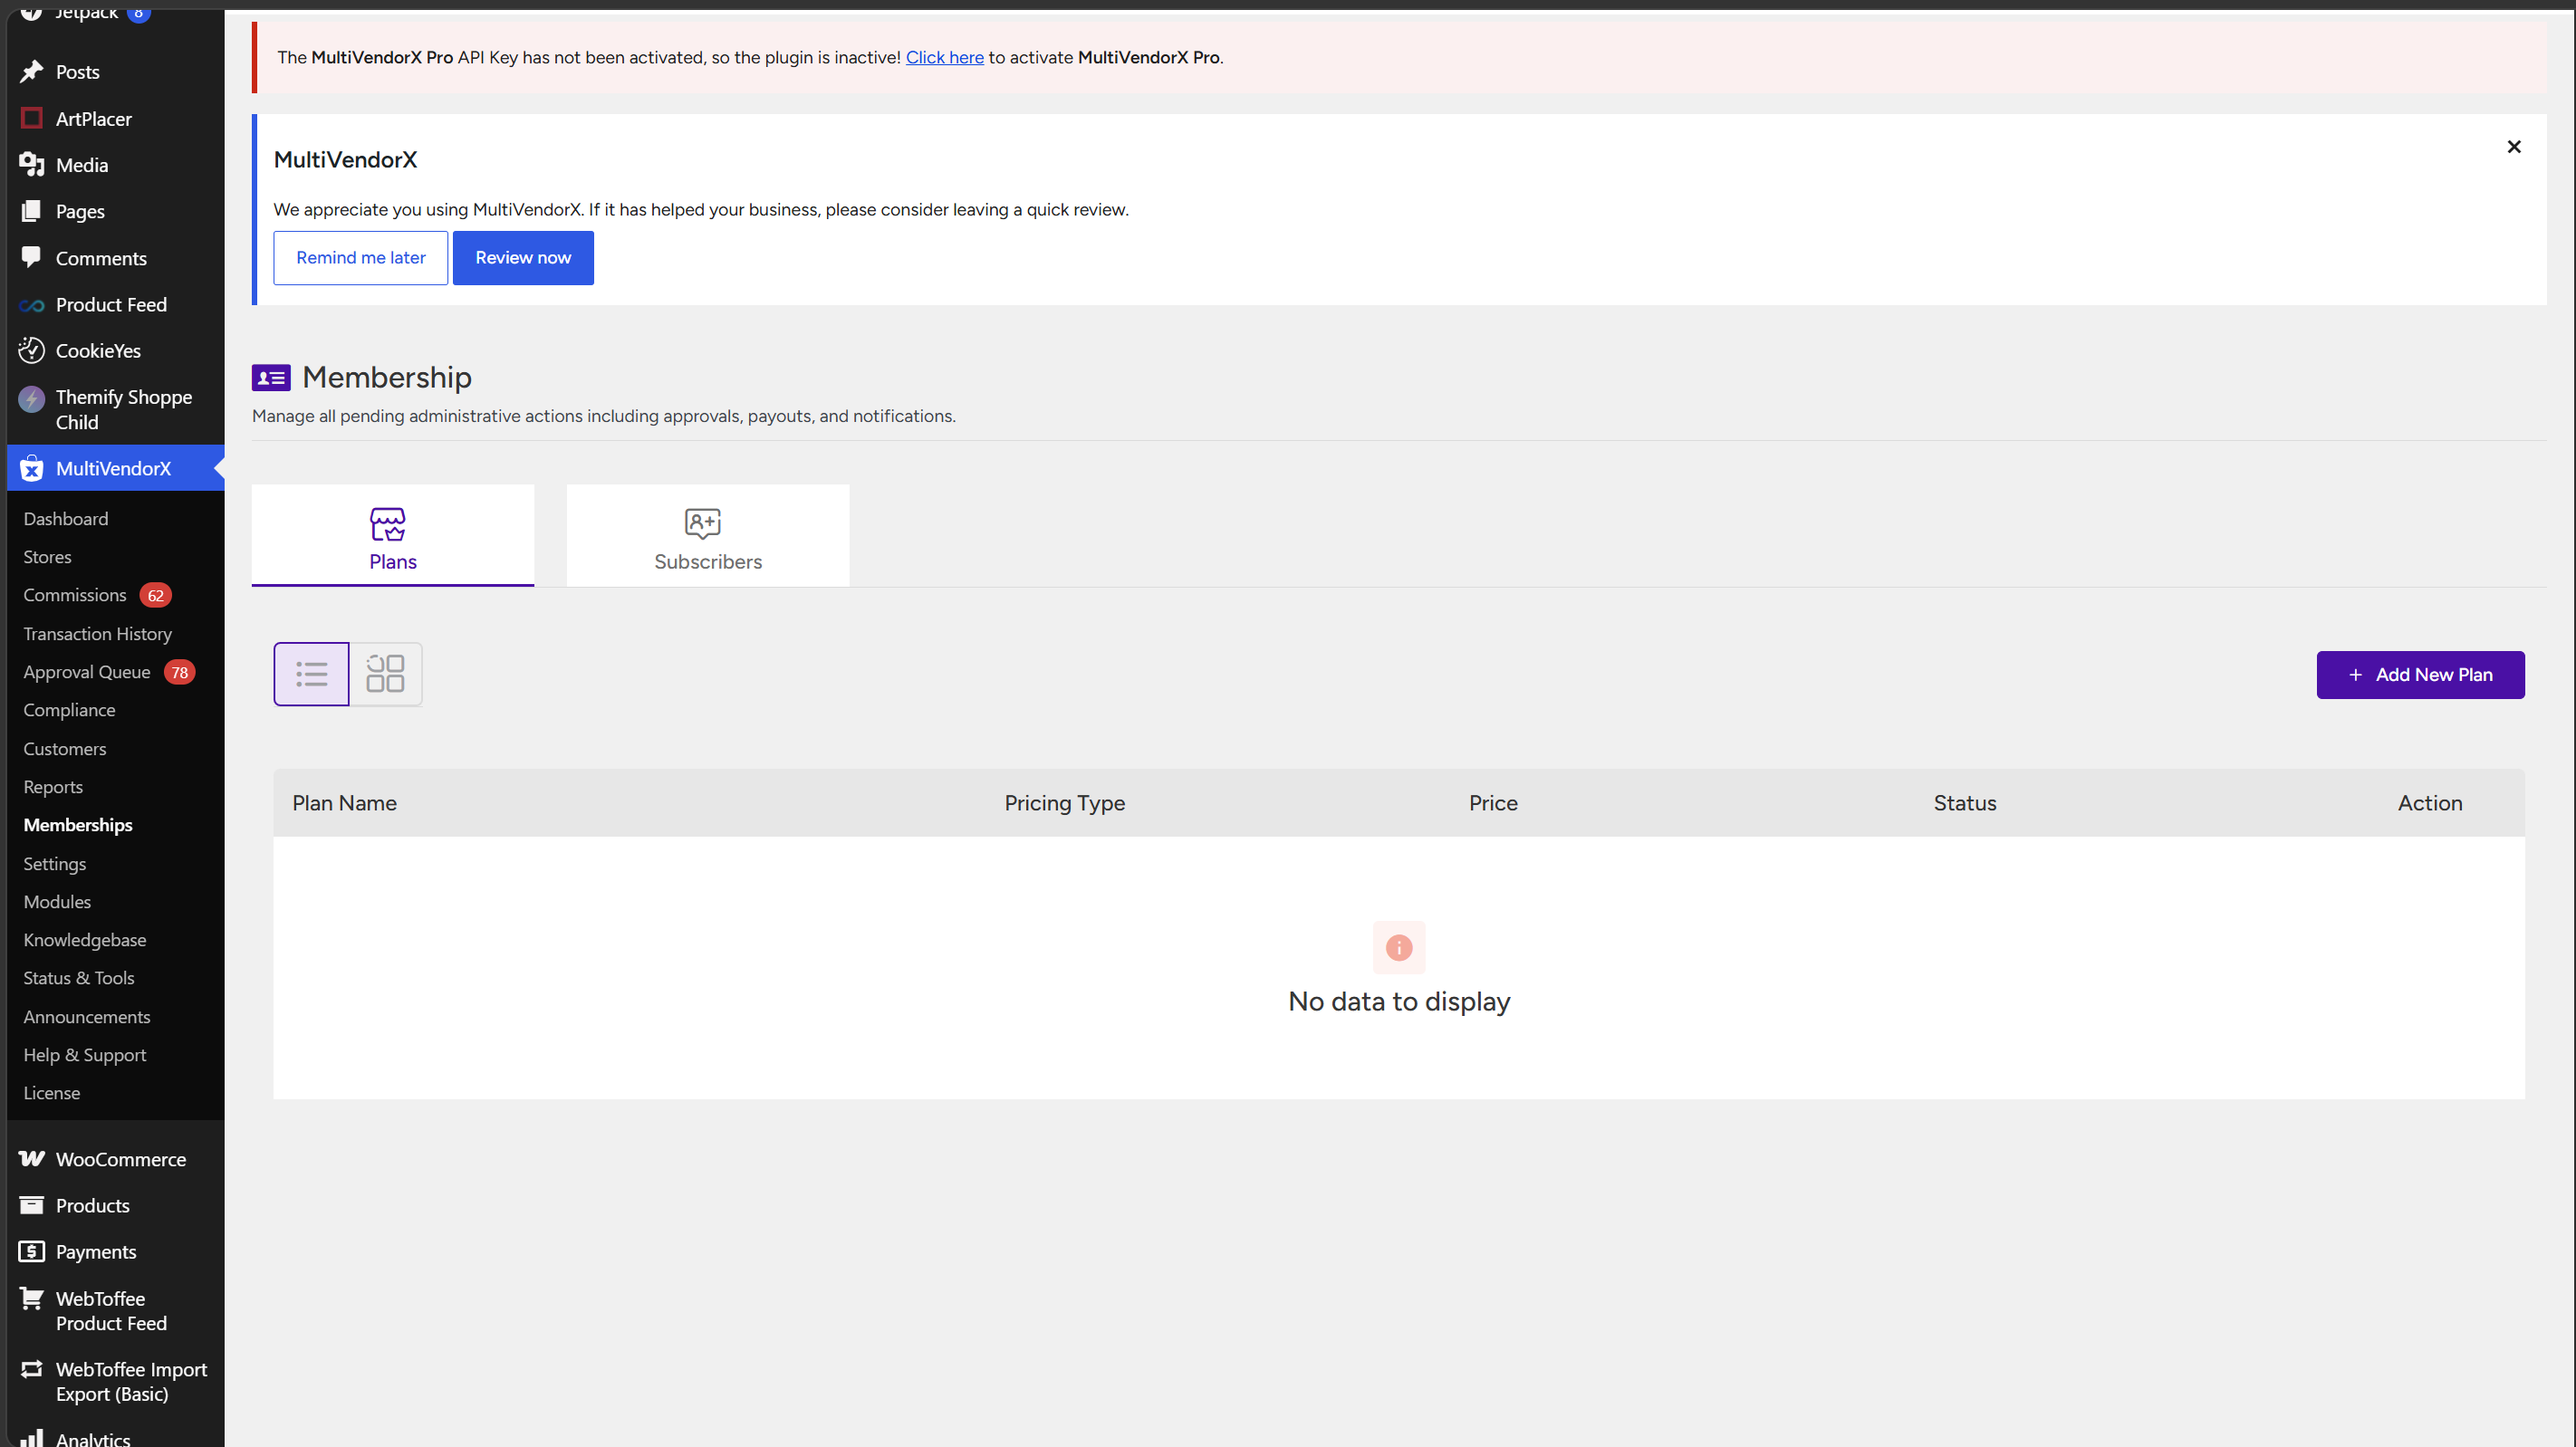Open the Knowledgebase submenu item
The width and height of the screenshot is (2576, 1447).
coord(85,940)
